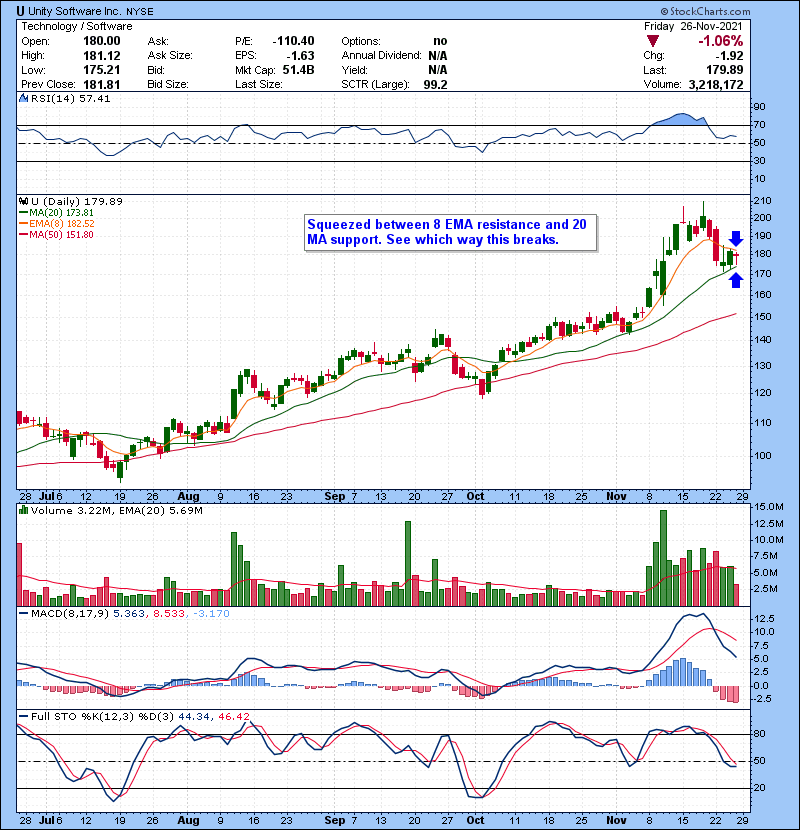Select the Low value 175.21
Viewport: 800px width, 830px height.
click(x=102, y=70)
